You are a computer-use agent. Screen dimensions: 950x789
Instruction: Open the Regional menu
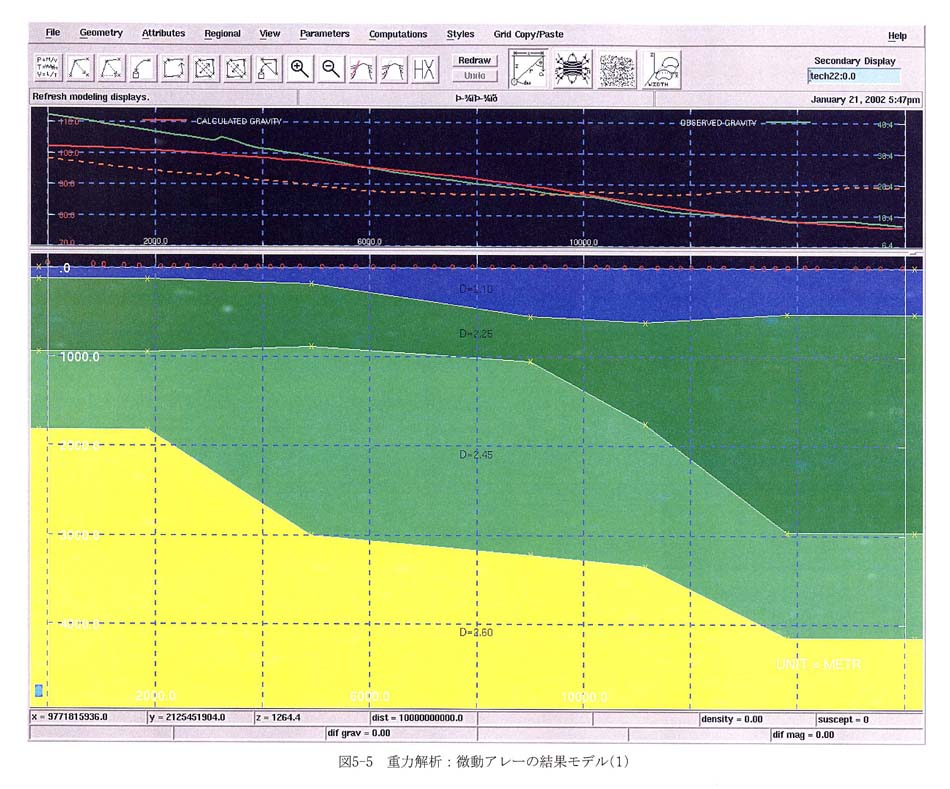coord(222,34)
